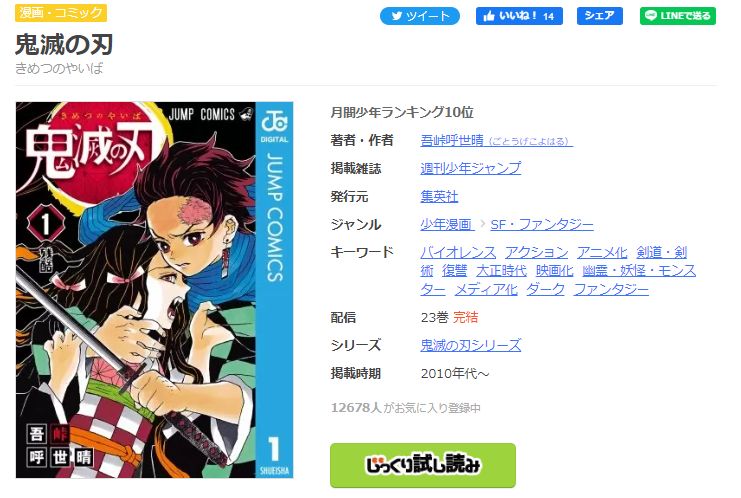Click the ダーク keyword link
The width and height of the screenshot is (741, 498).
[545, 289]
